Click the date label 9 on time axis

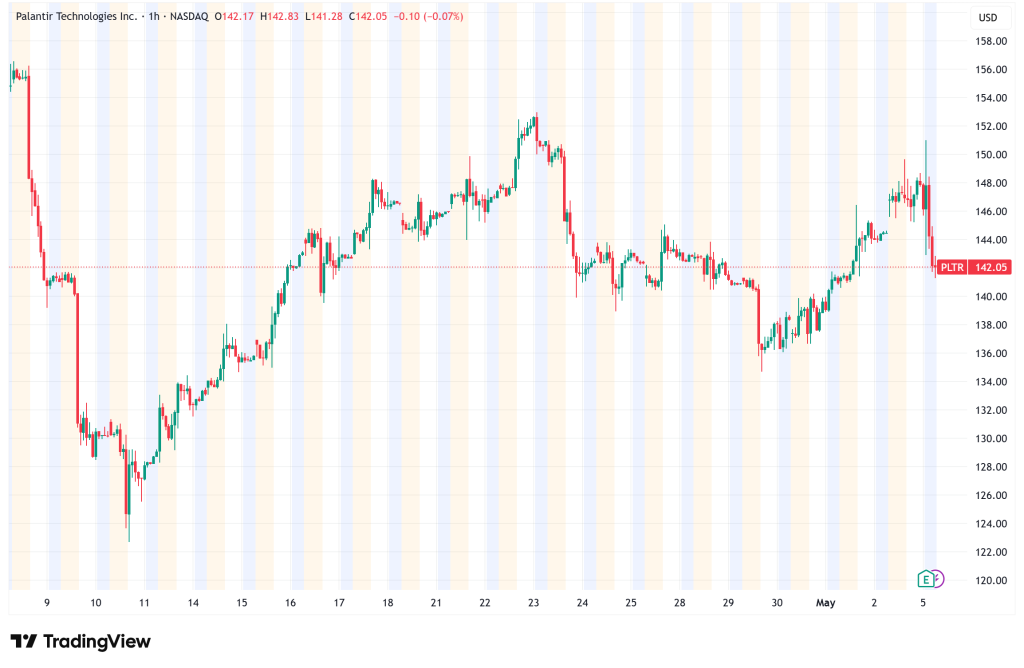(x=47, y=603)
